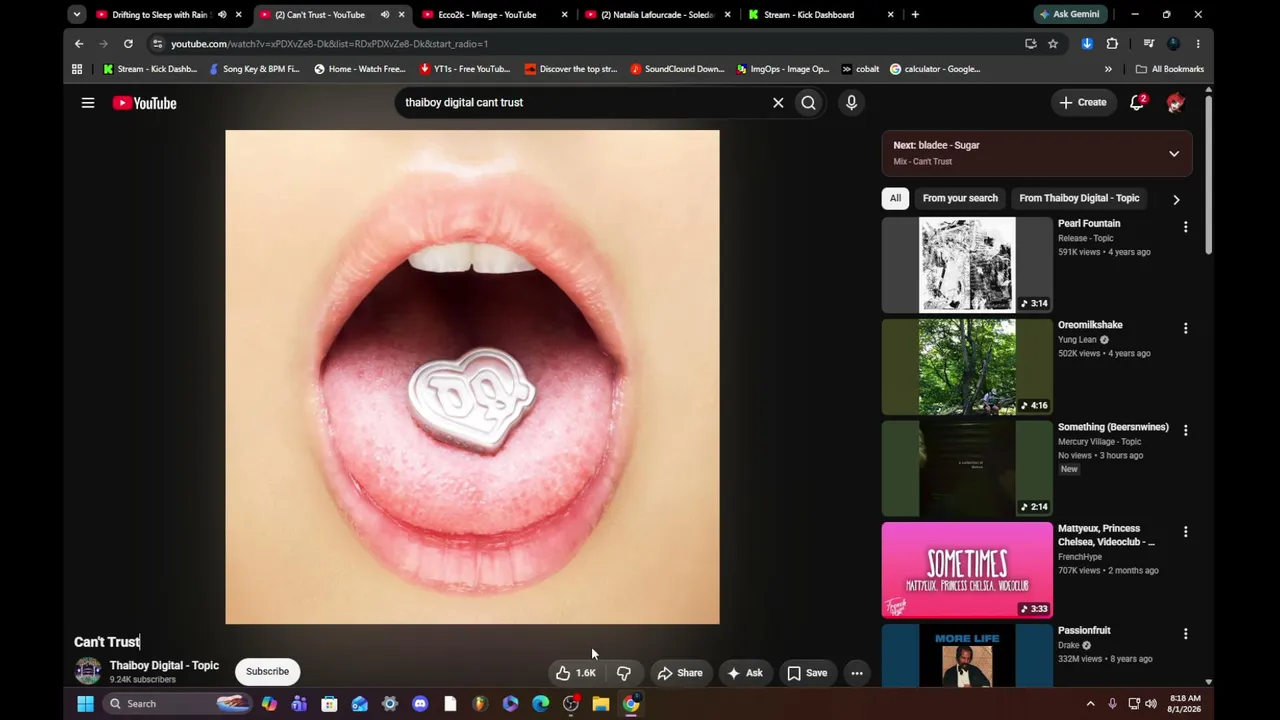This screenshot has height=720, width=1280.
Task: Clear the YouTube search box text
Action: [x=778, y=102]
